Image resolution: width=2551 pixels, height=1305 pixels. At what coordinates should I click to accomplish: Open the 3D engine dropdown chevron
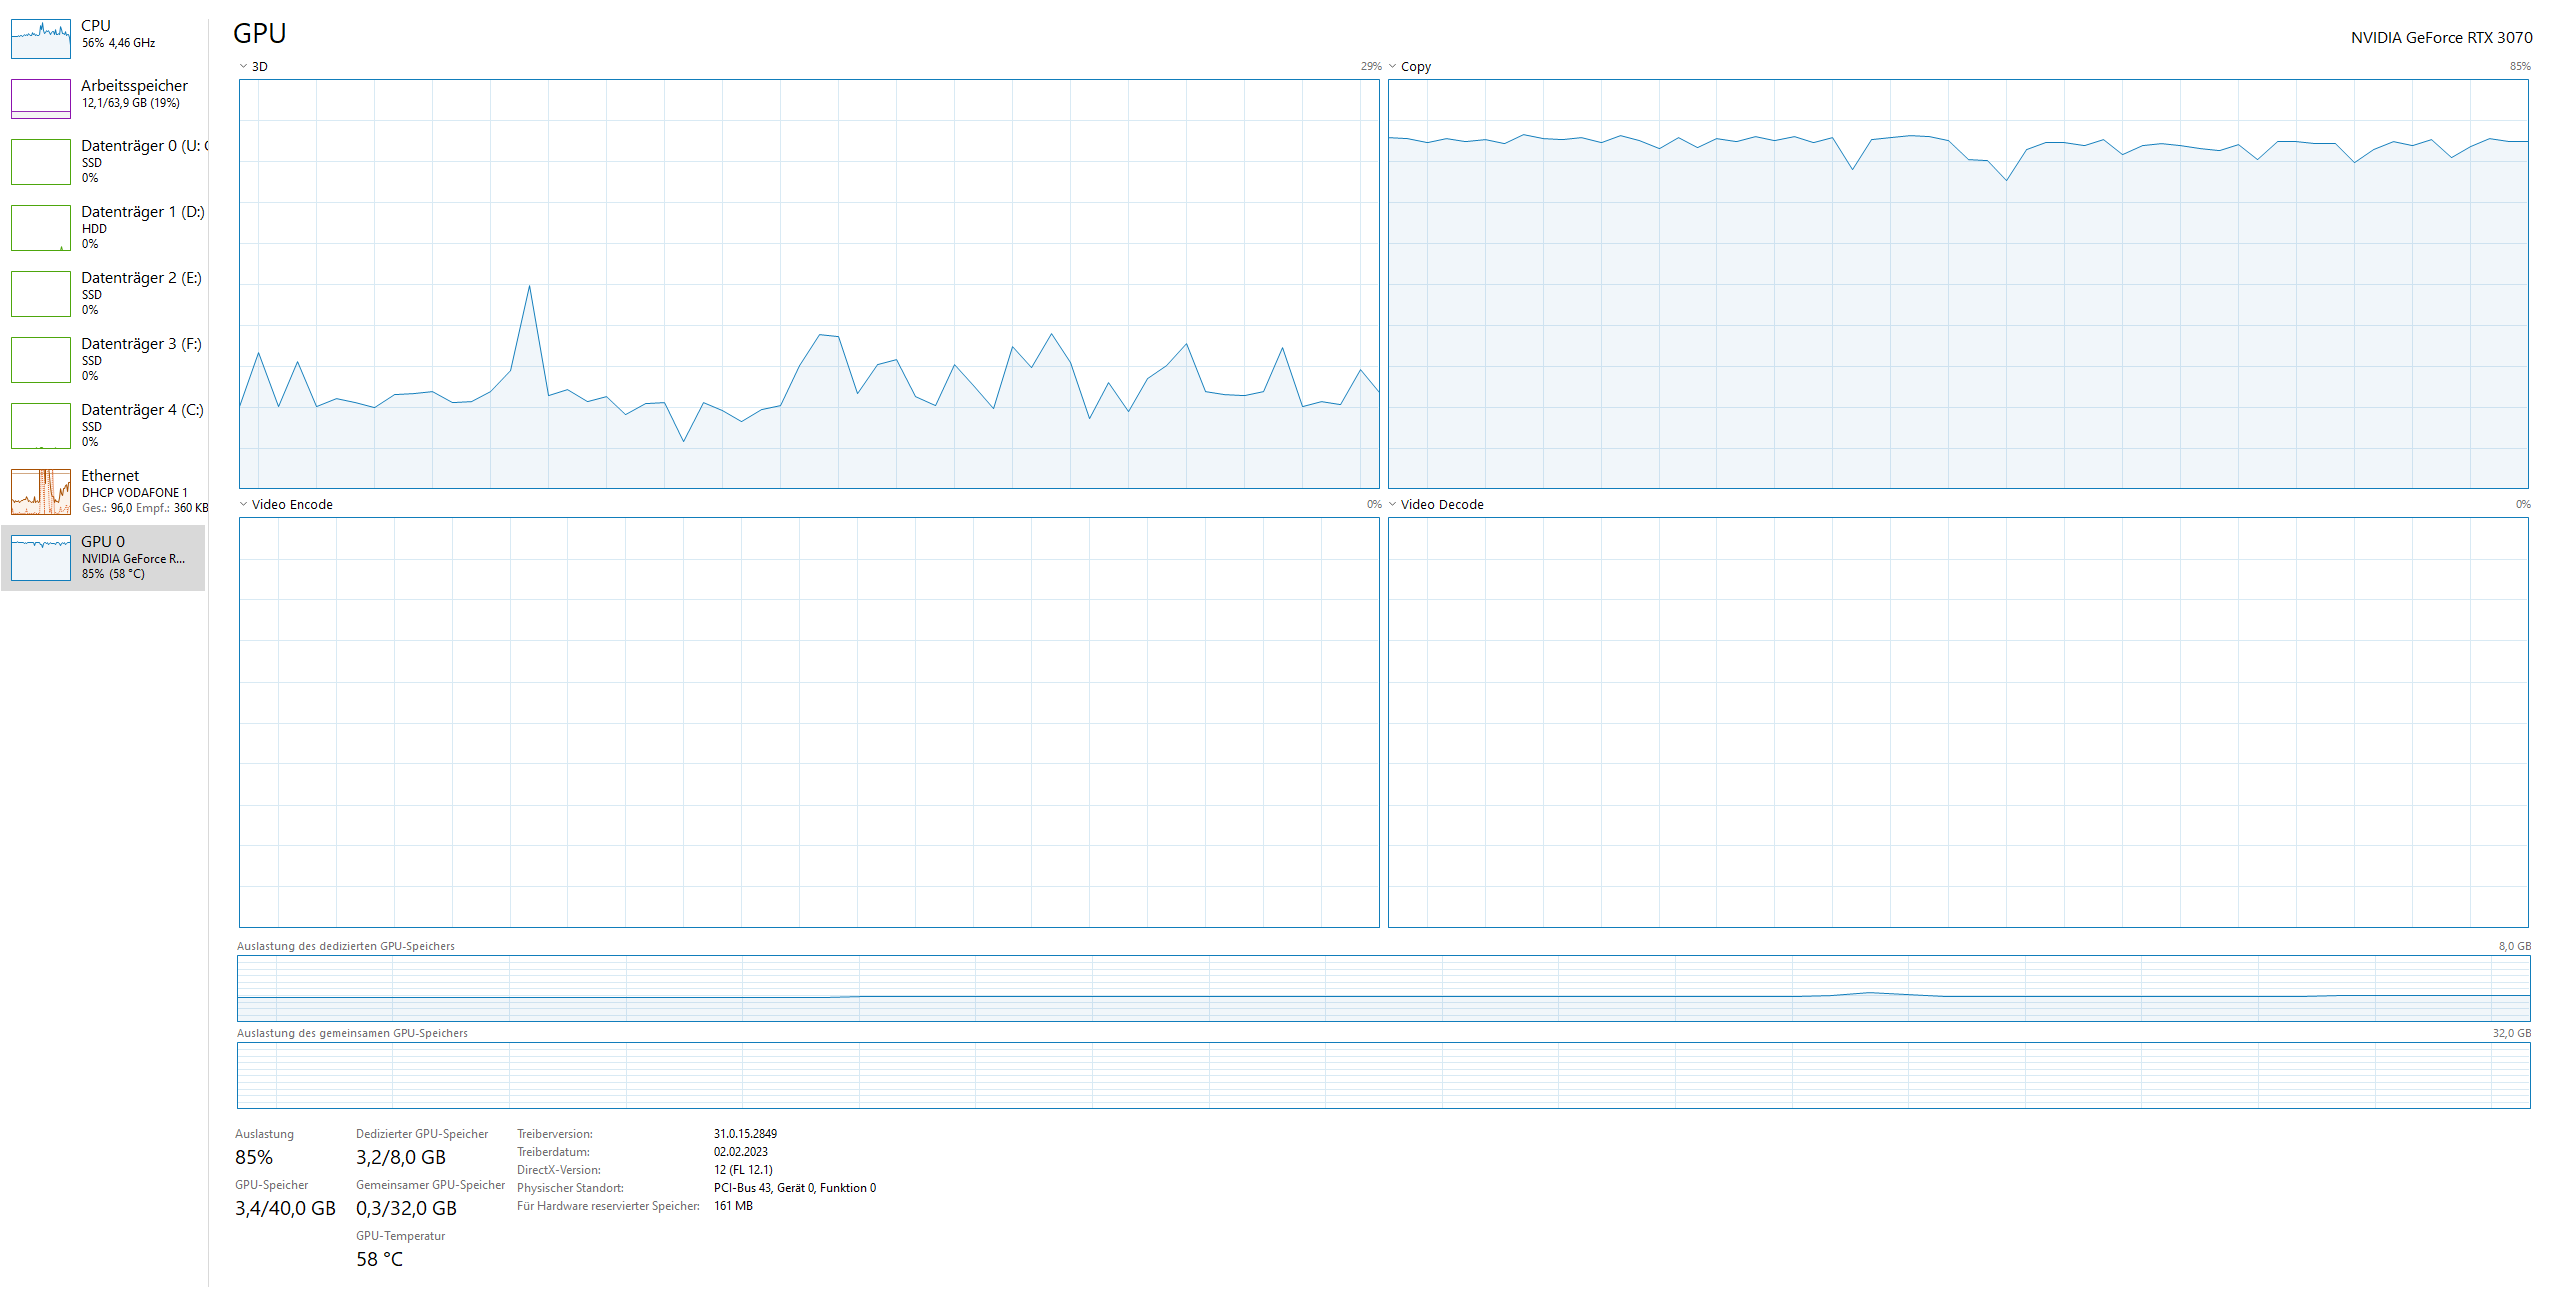(x=243, y=67)
